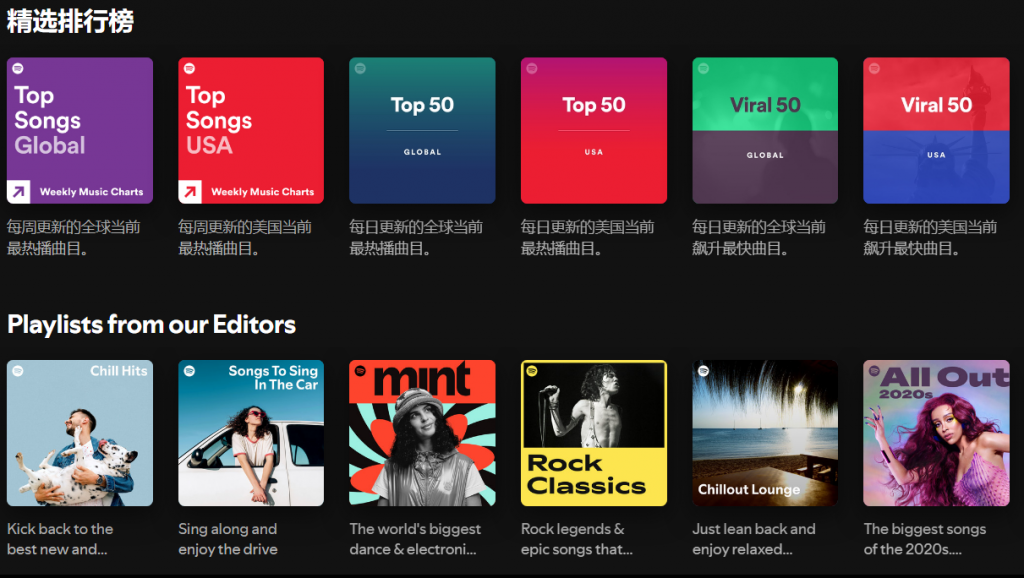Viewport: 1024px width, 578px height.
Task: Click description under Top Songs Global: 每周更新的全球当前
Action: [x=73, y=238]
